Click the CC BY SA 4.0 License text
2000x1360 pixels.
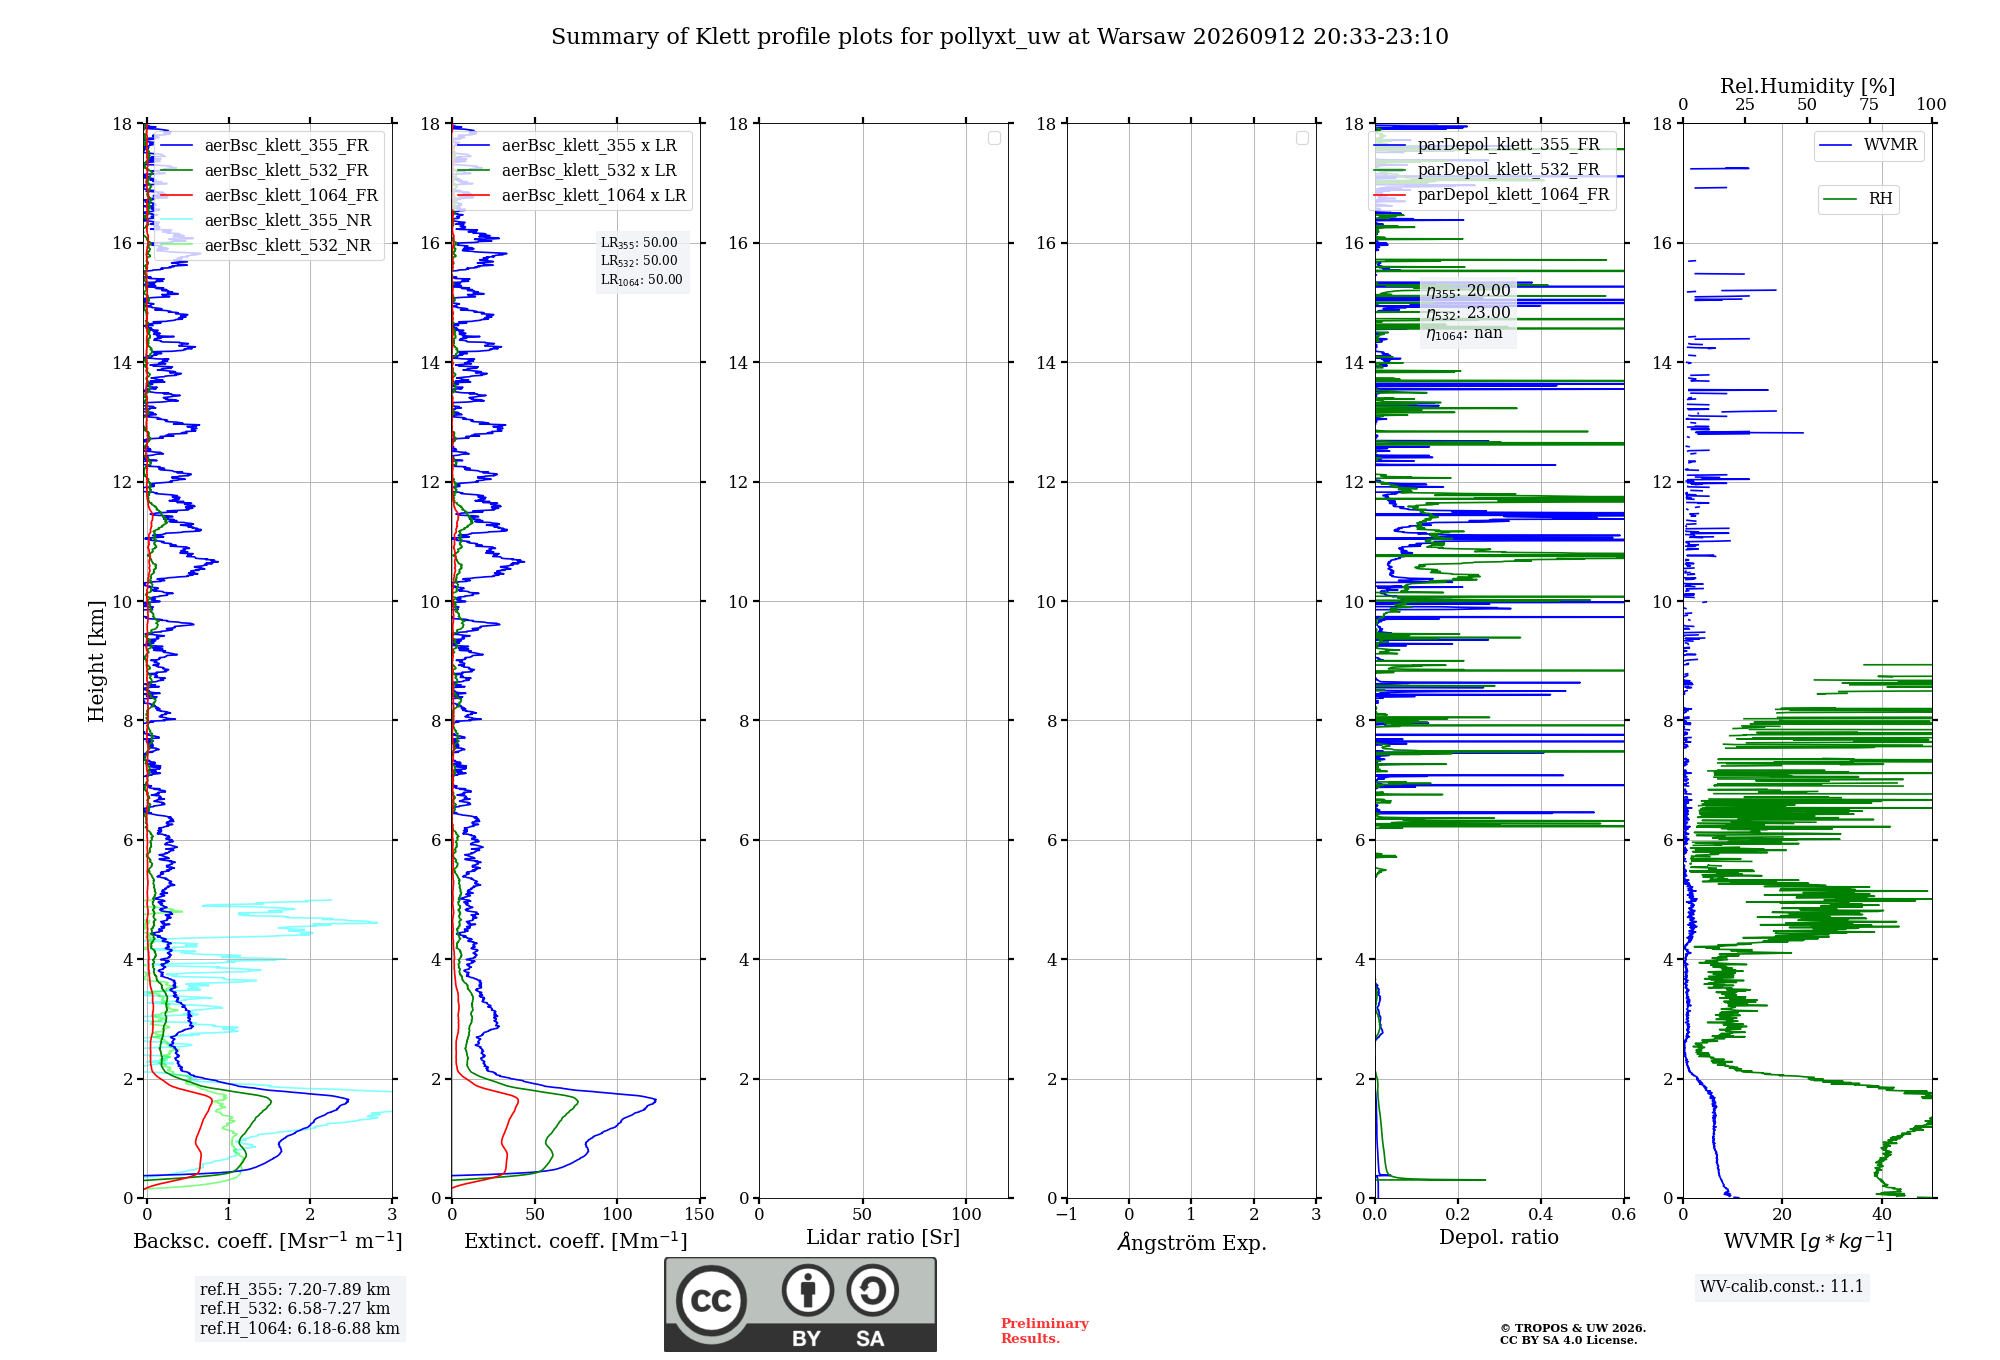tap(1569, 1341)
